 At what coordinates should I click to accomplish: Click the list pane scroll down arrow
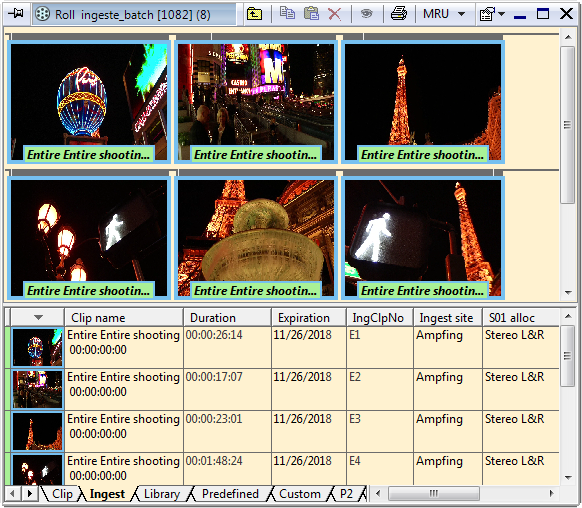click(x=568, y=477)
